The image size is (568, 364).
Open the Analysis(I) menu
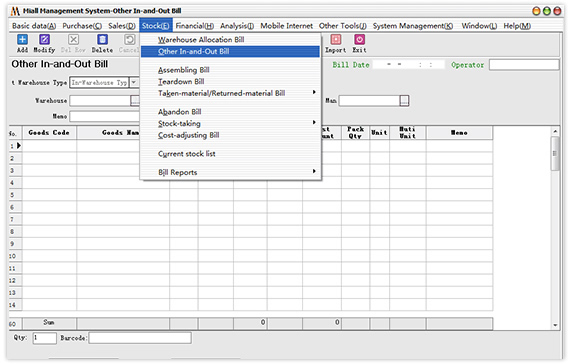(x=237, y=26)
